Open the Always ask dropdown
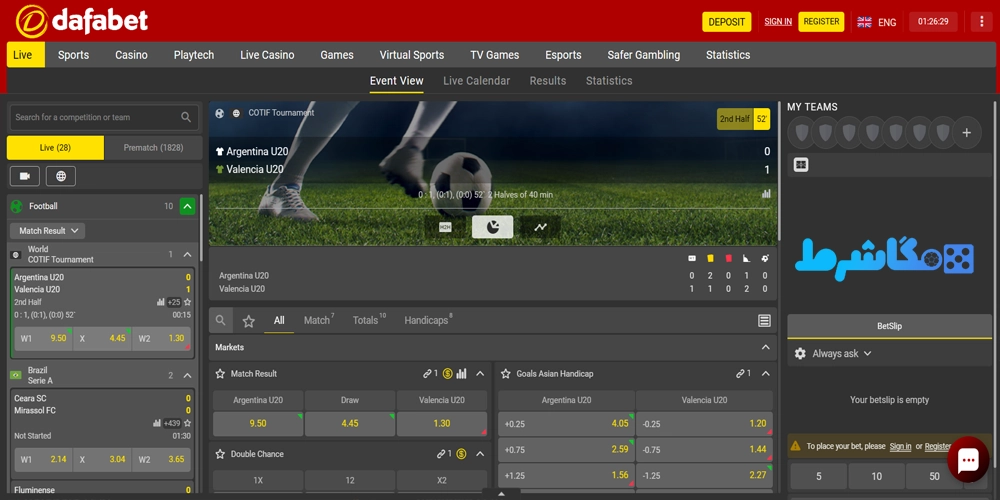 (x=841, y=353)
